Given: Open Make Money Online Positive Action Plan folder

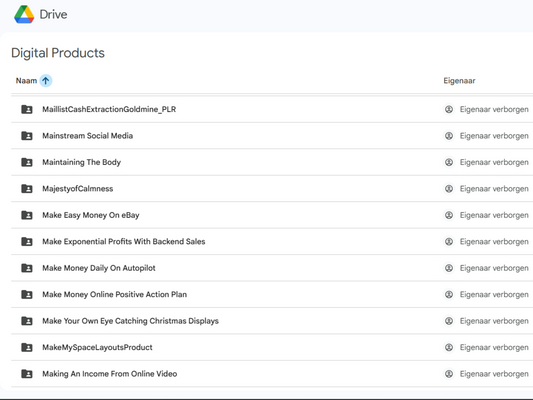Looking at the screenshot, I should coord(115,295).
